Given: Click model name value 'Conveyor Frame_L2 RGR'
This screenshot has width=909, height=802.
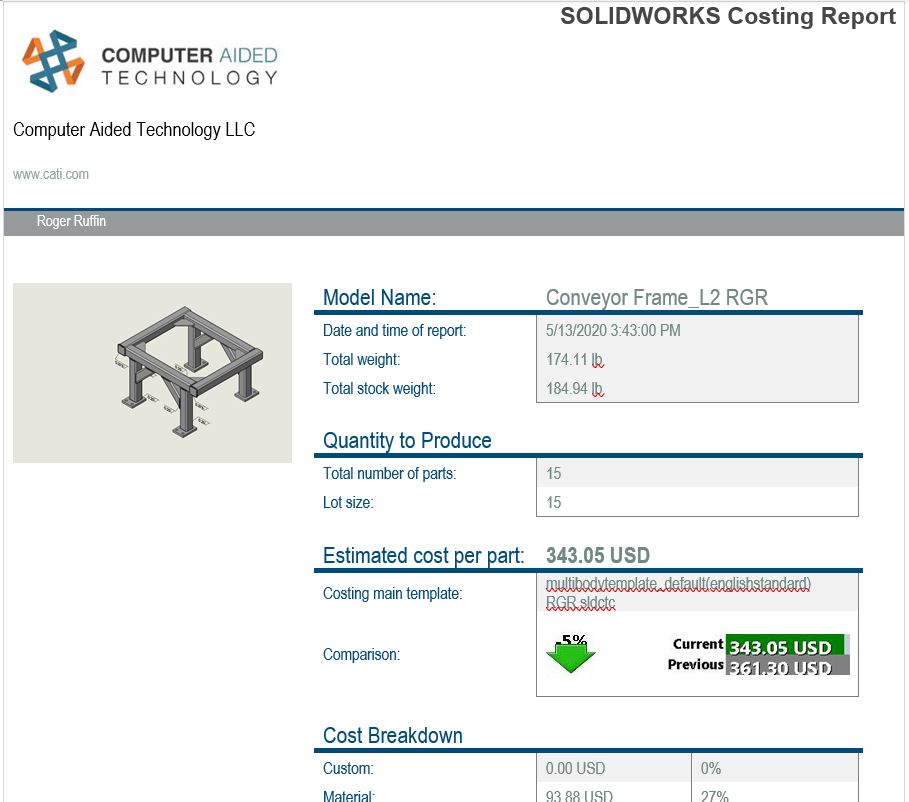Looking at the screenshot, I should tap(657, 297).
